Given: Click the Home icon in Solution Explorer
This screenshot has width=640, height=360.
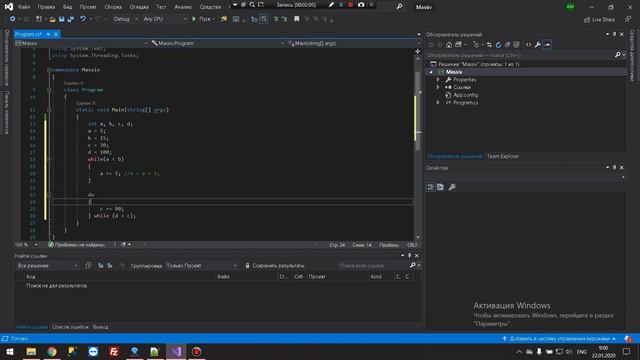Looking at the screenshot, I should 449,44.
